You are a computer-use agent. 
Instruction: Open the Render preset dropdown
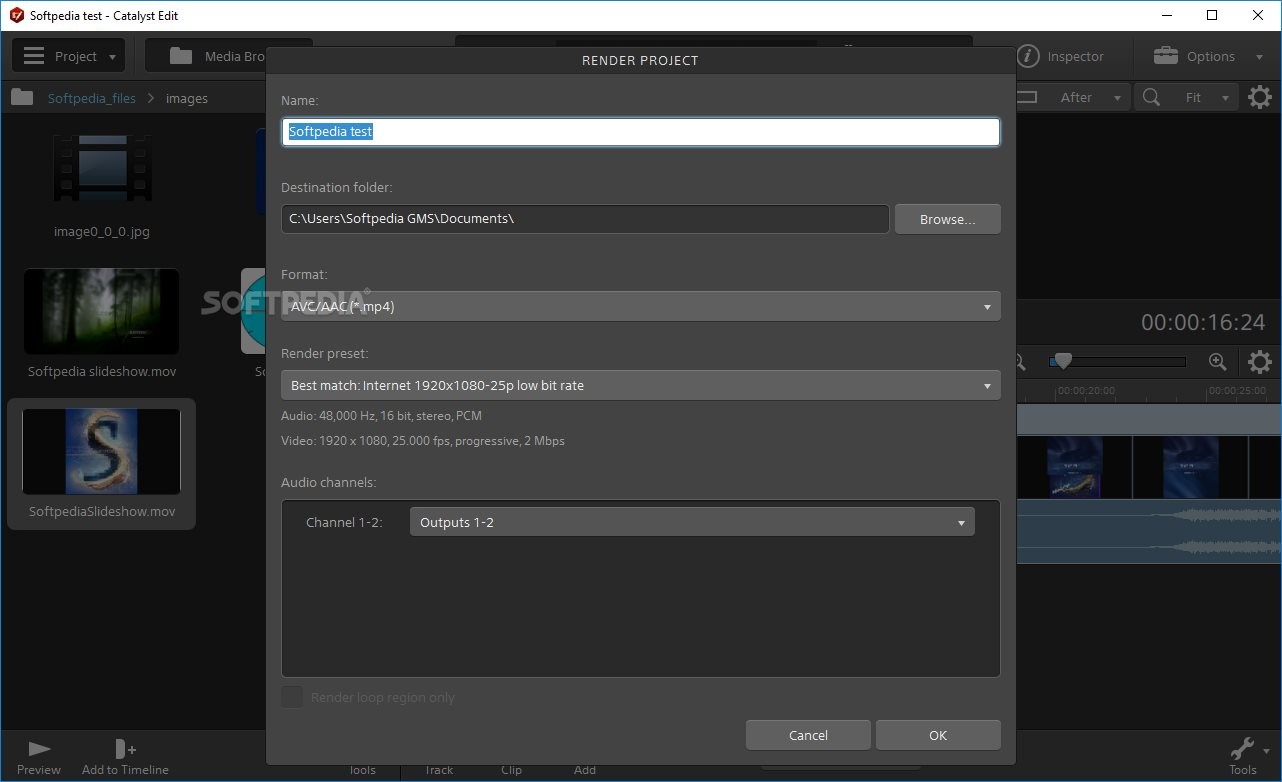point(641,385)
